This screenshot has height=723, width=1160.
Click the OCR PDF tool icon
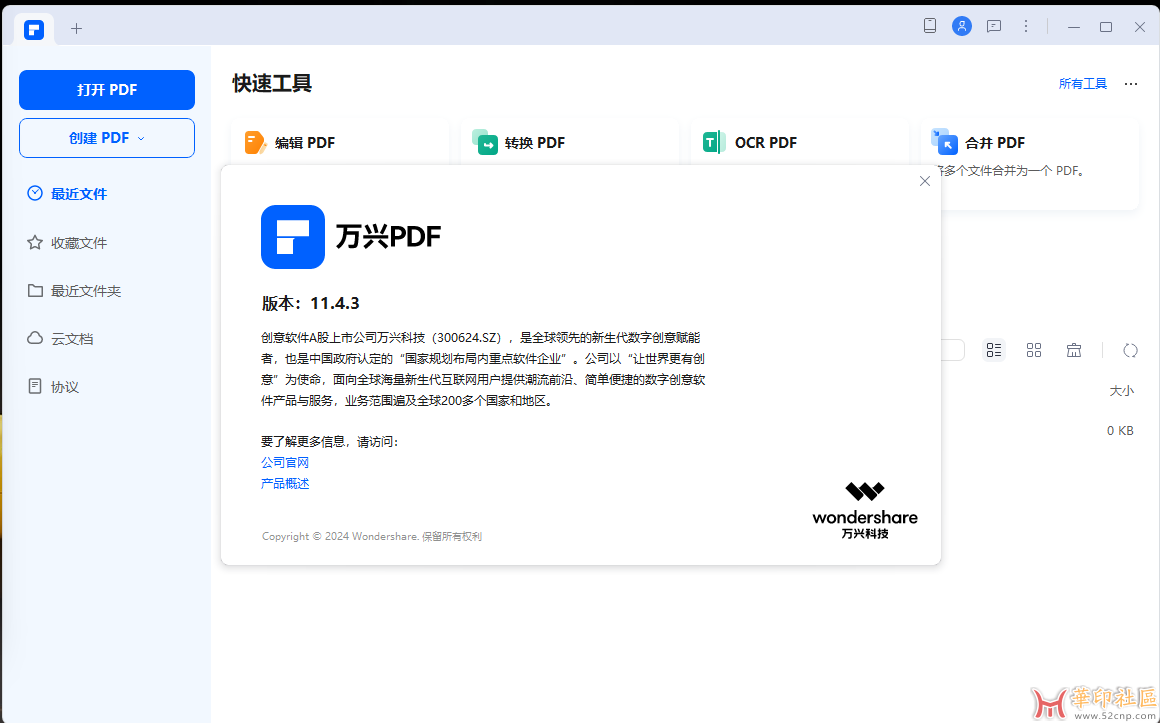714,142
